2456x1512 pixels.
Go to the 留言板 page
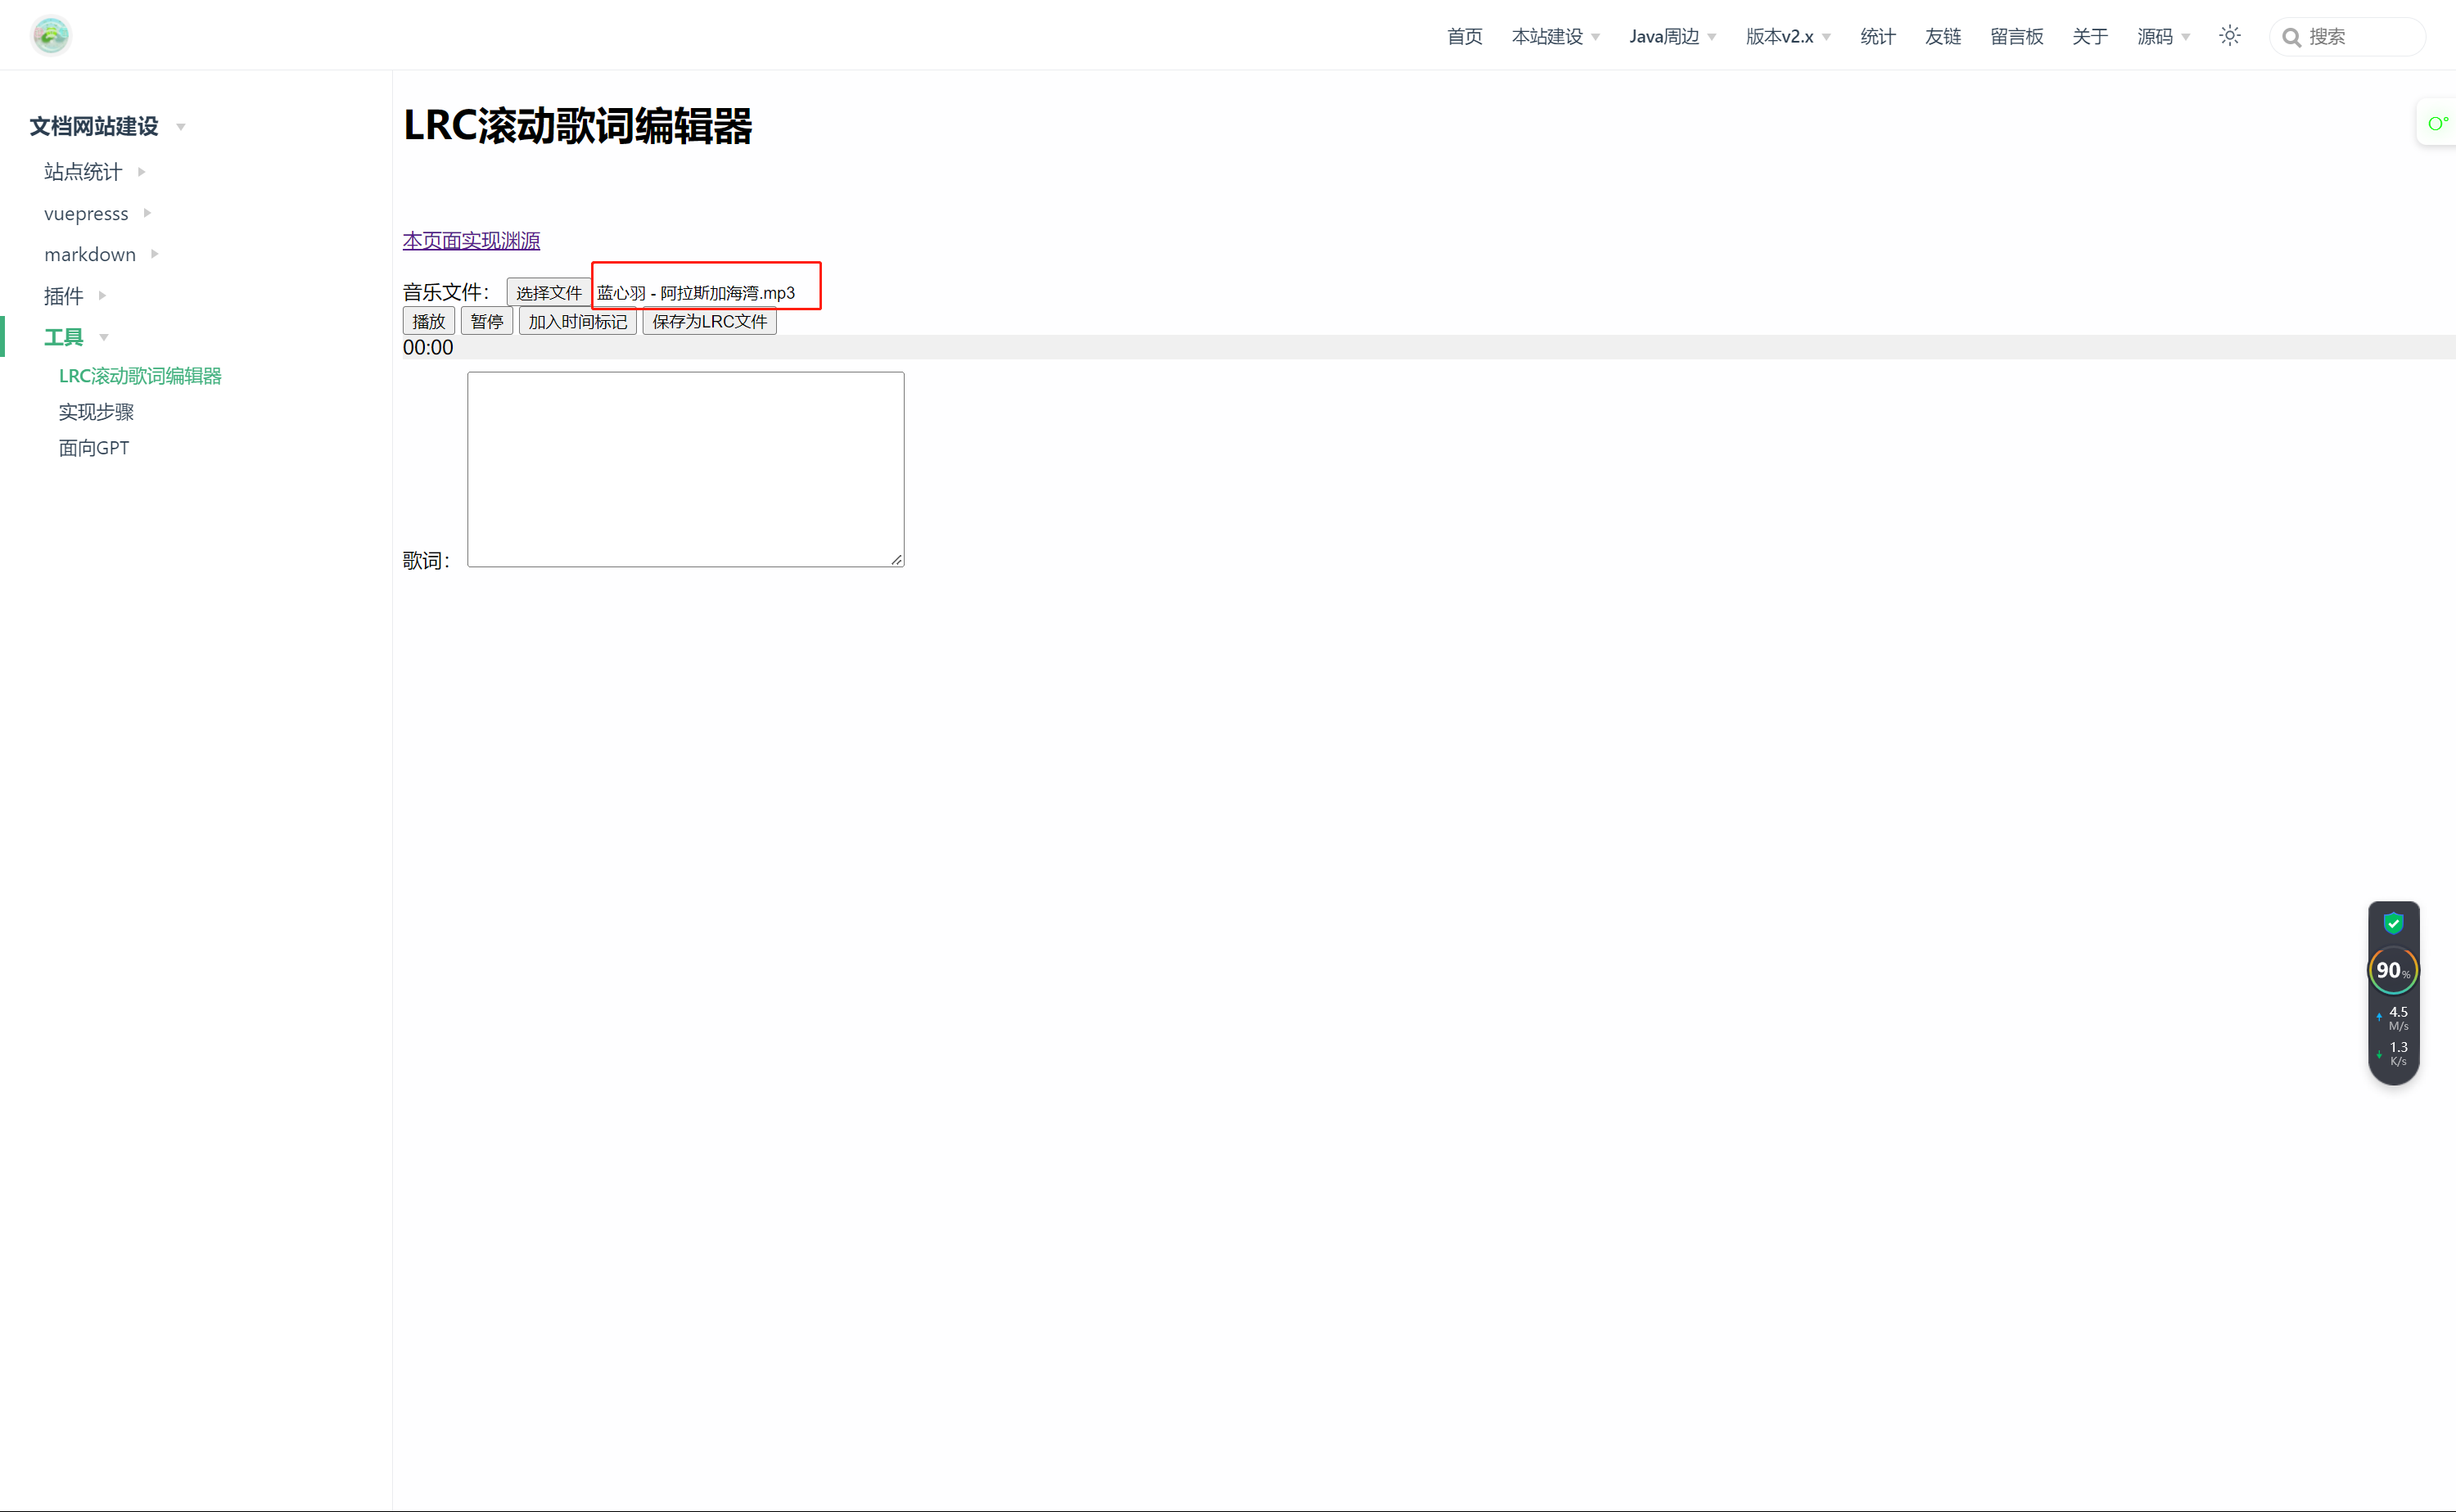(x=2016, y=37)
